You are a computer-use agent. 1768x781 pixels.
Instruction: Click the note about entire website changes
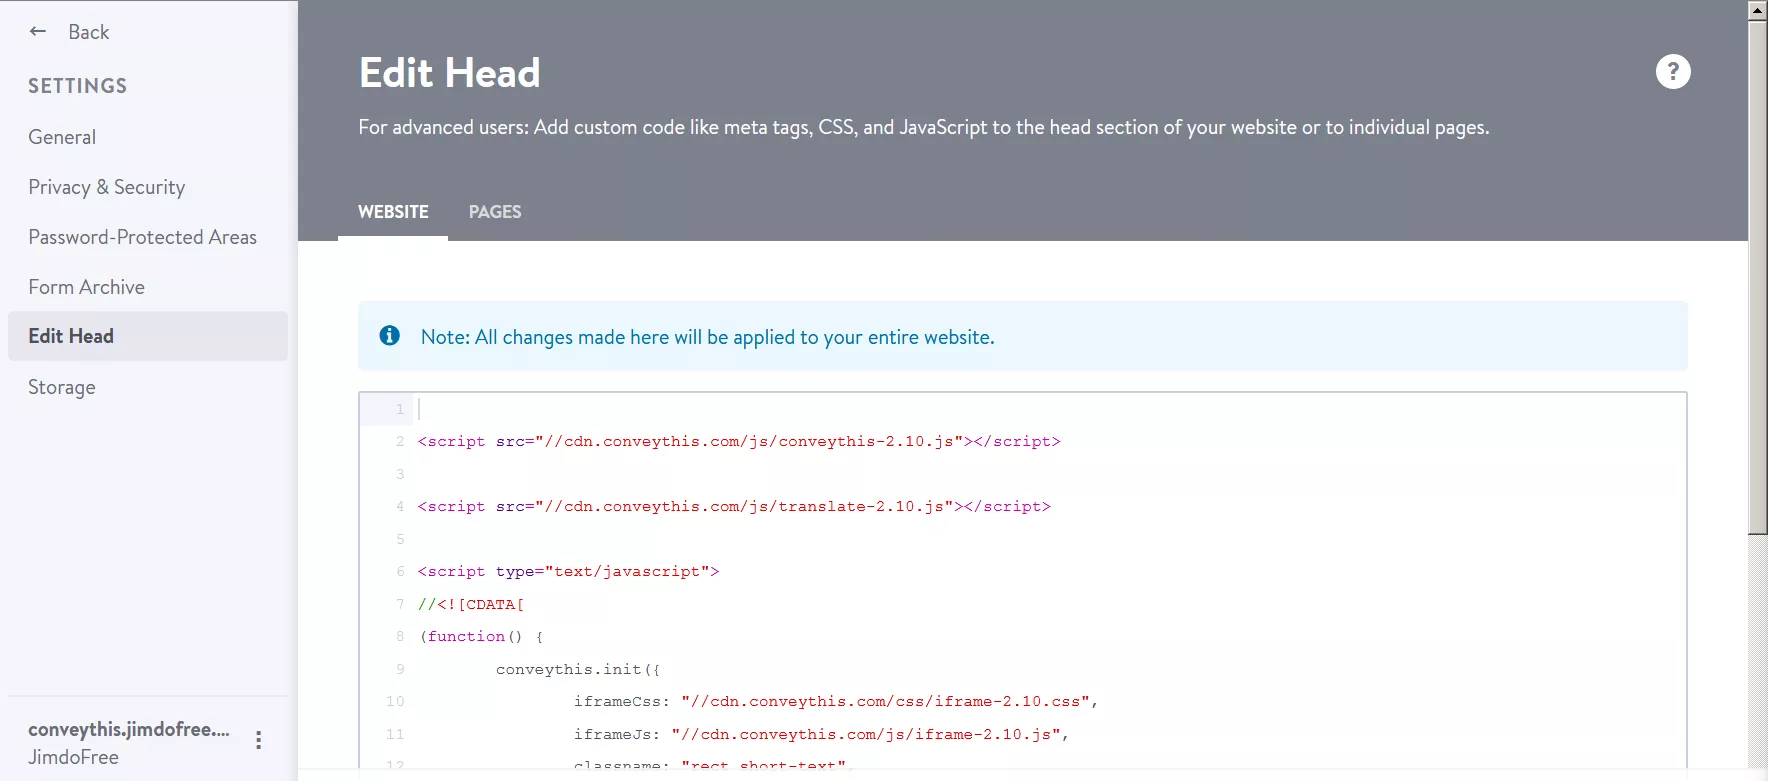pyautogui.click(x=707, y=337)
